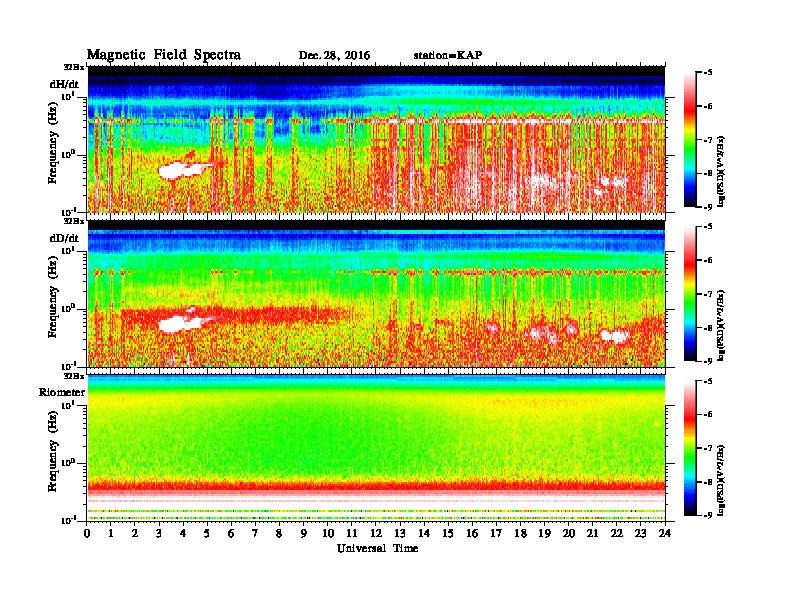Click hour "3" on the time axis
This screenshot has width=792, height=612.
(159, 534)
